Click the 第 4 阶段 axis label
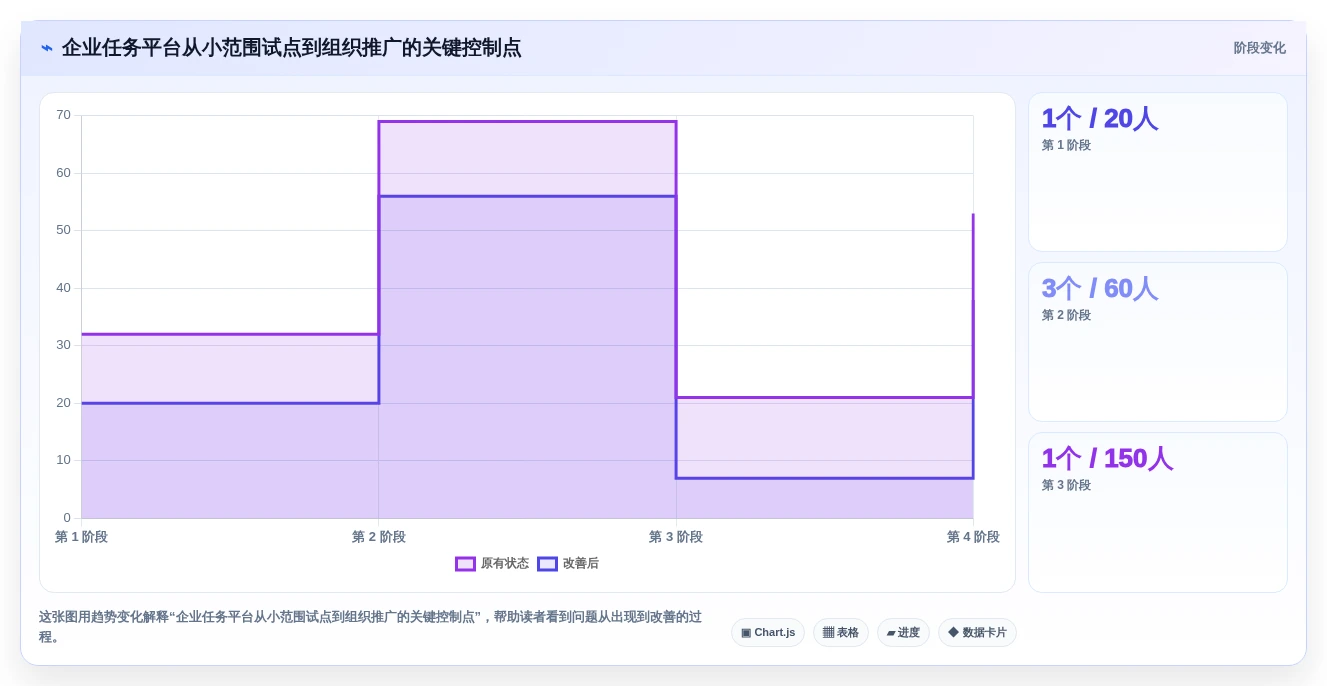This screenshot has height=686, width=1327. pyautogui.click(x=973, y=537)
